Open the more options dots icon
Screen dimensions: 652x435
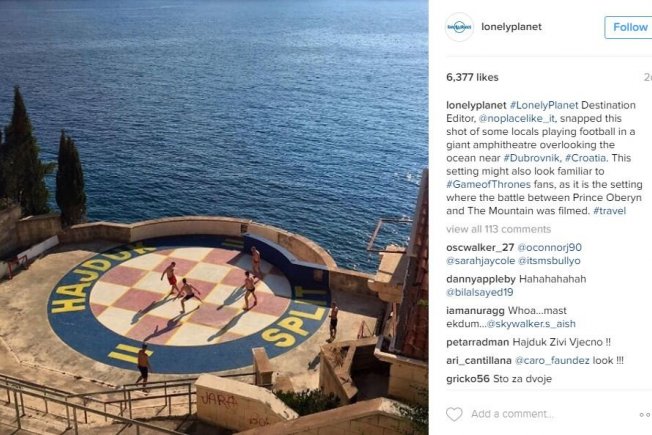645,415
